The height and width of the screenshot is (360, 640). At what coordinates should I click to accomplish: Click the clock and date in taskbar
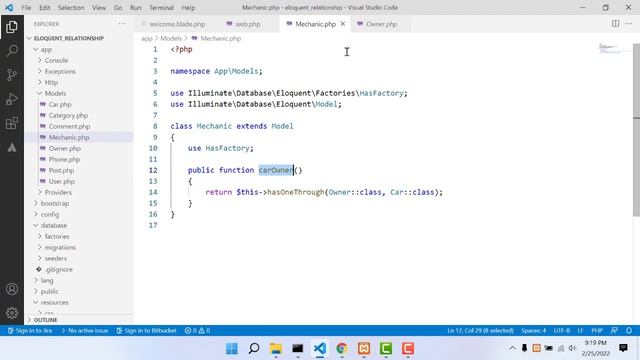point(596,348)
